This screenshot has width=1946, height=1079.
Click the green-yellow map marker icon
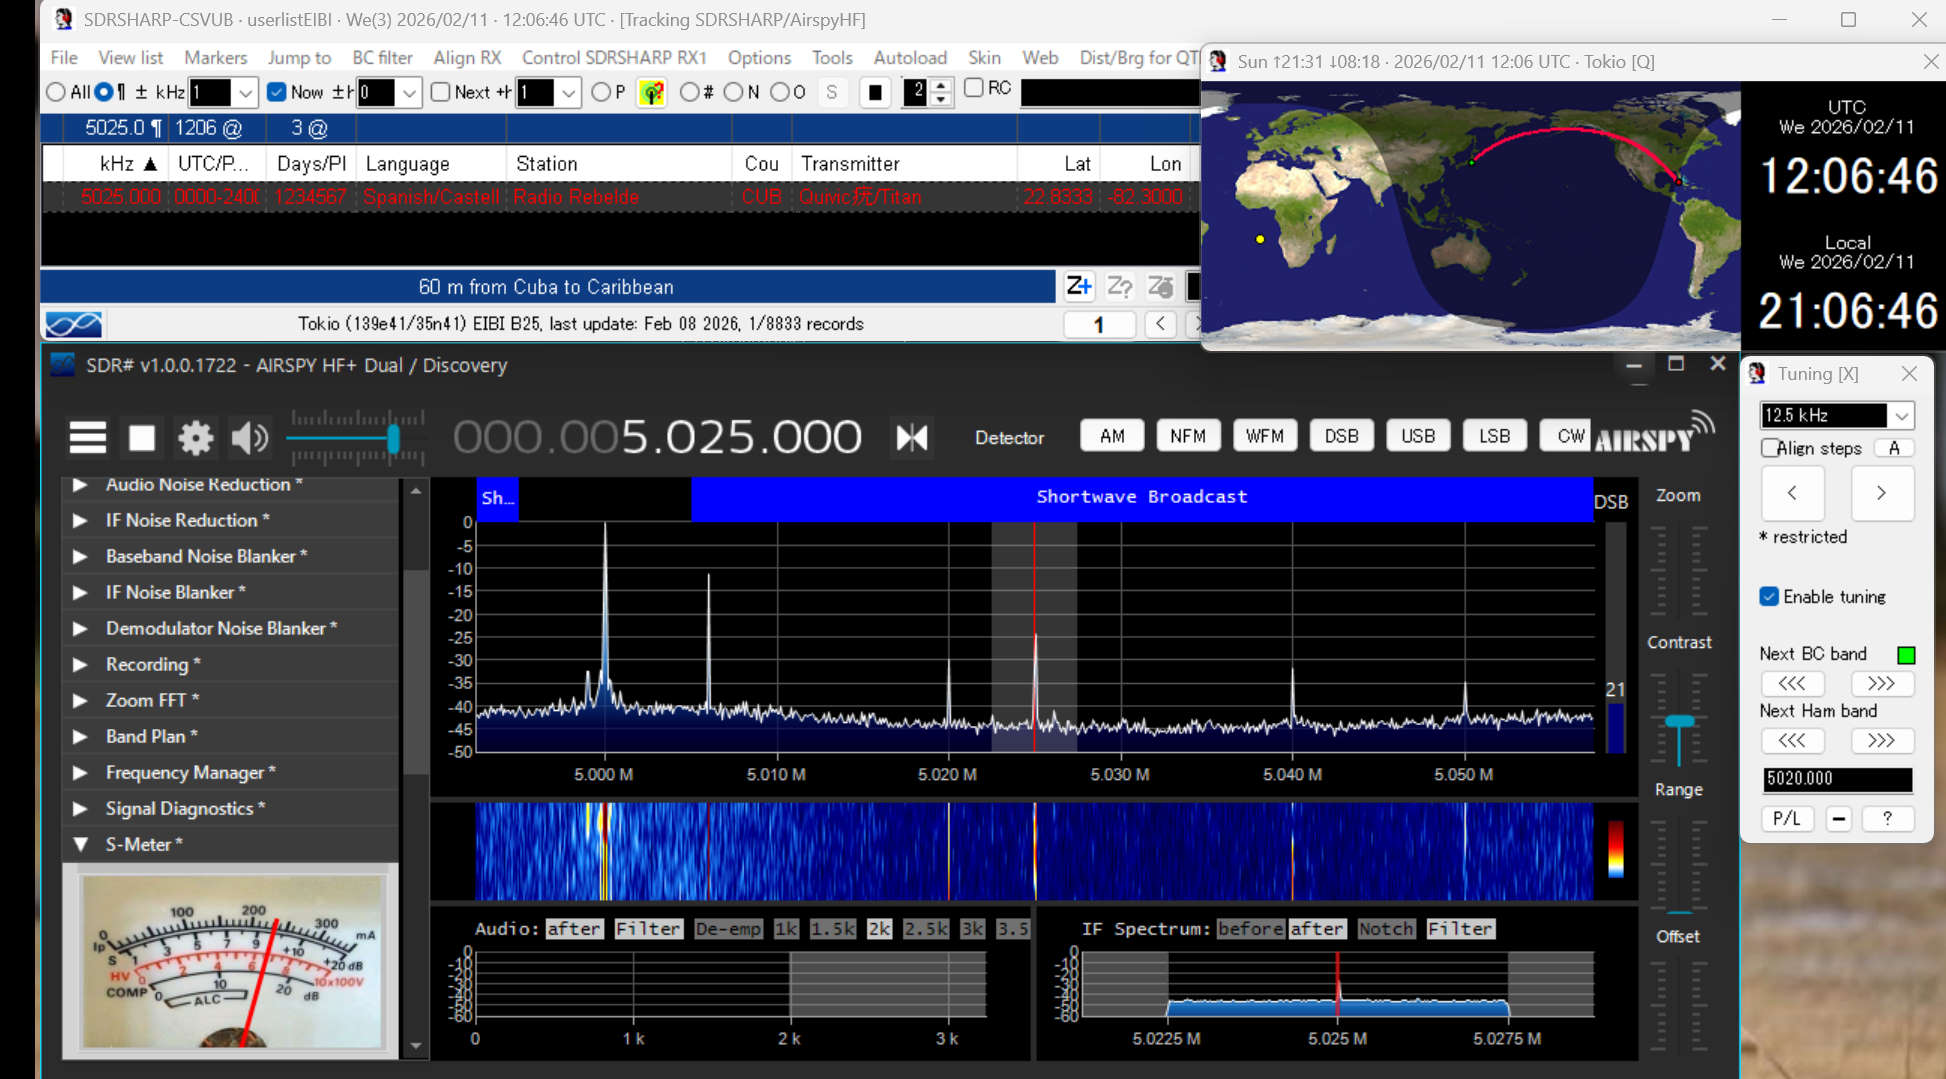(652, 93)
